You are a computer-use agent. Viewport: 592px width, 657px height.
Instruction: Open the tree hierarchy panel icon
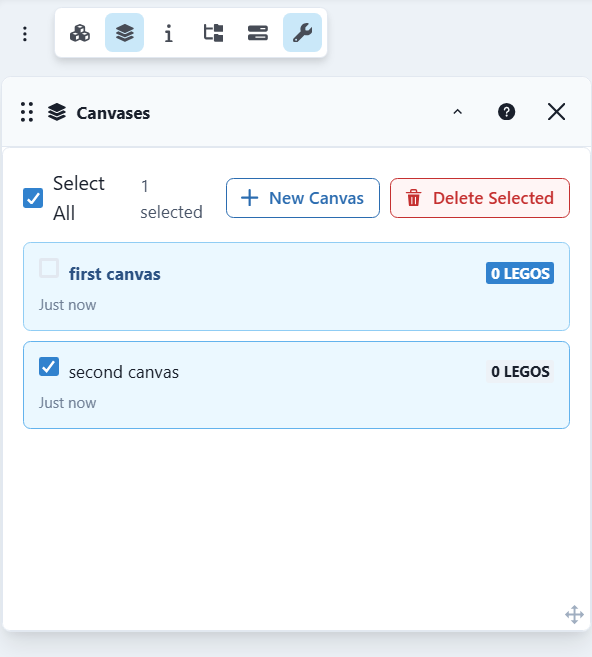213,33
